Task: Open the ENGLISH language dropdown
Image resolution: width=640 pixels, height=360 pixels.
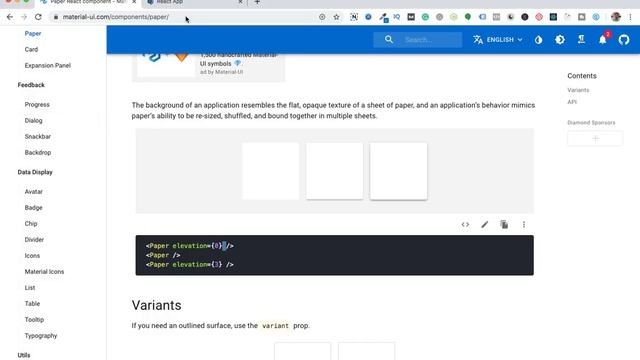Action: click(498, 40)
